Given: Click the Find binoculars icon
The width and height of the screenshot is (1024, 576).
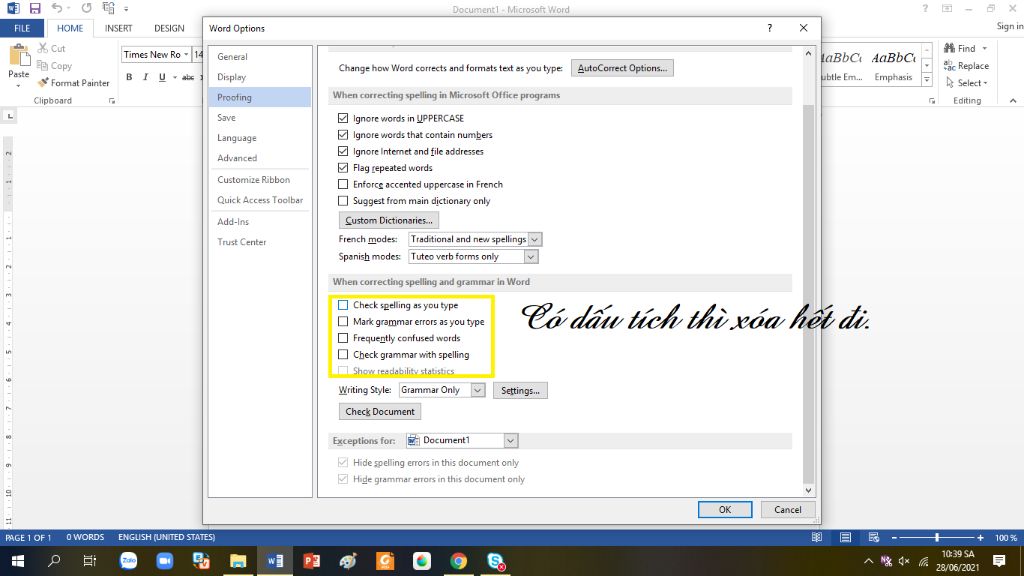Looking at the screenshot, I should coord(950,48).
